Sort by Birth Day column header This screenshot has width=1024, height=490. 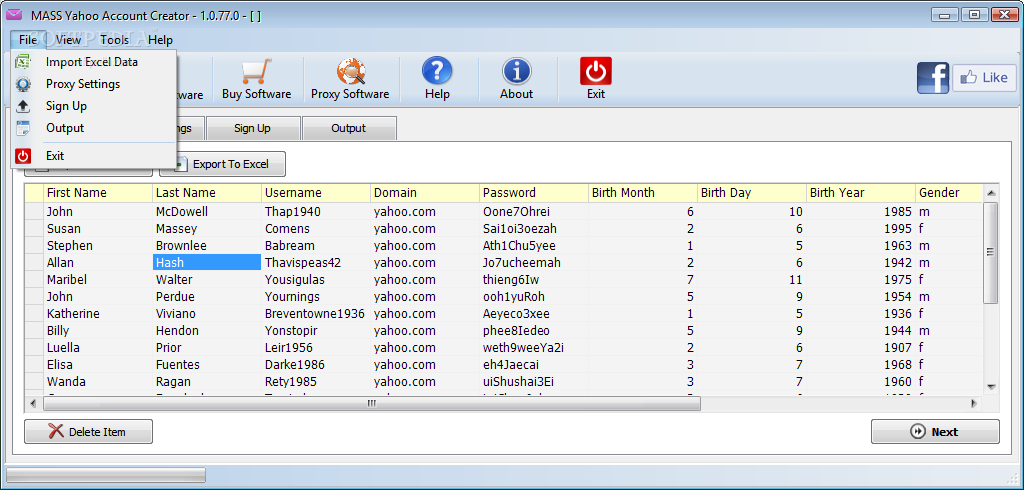pos(752,193)
